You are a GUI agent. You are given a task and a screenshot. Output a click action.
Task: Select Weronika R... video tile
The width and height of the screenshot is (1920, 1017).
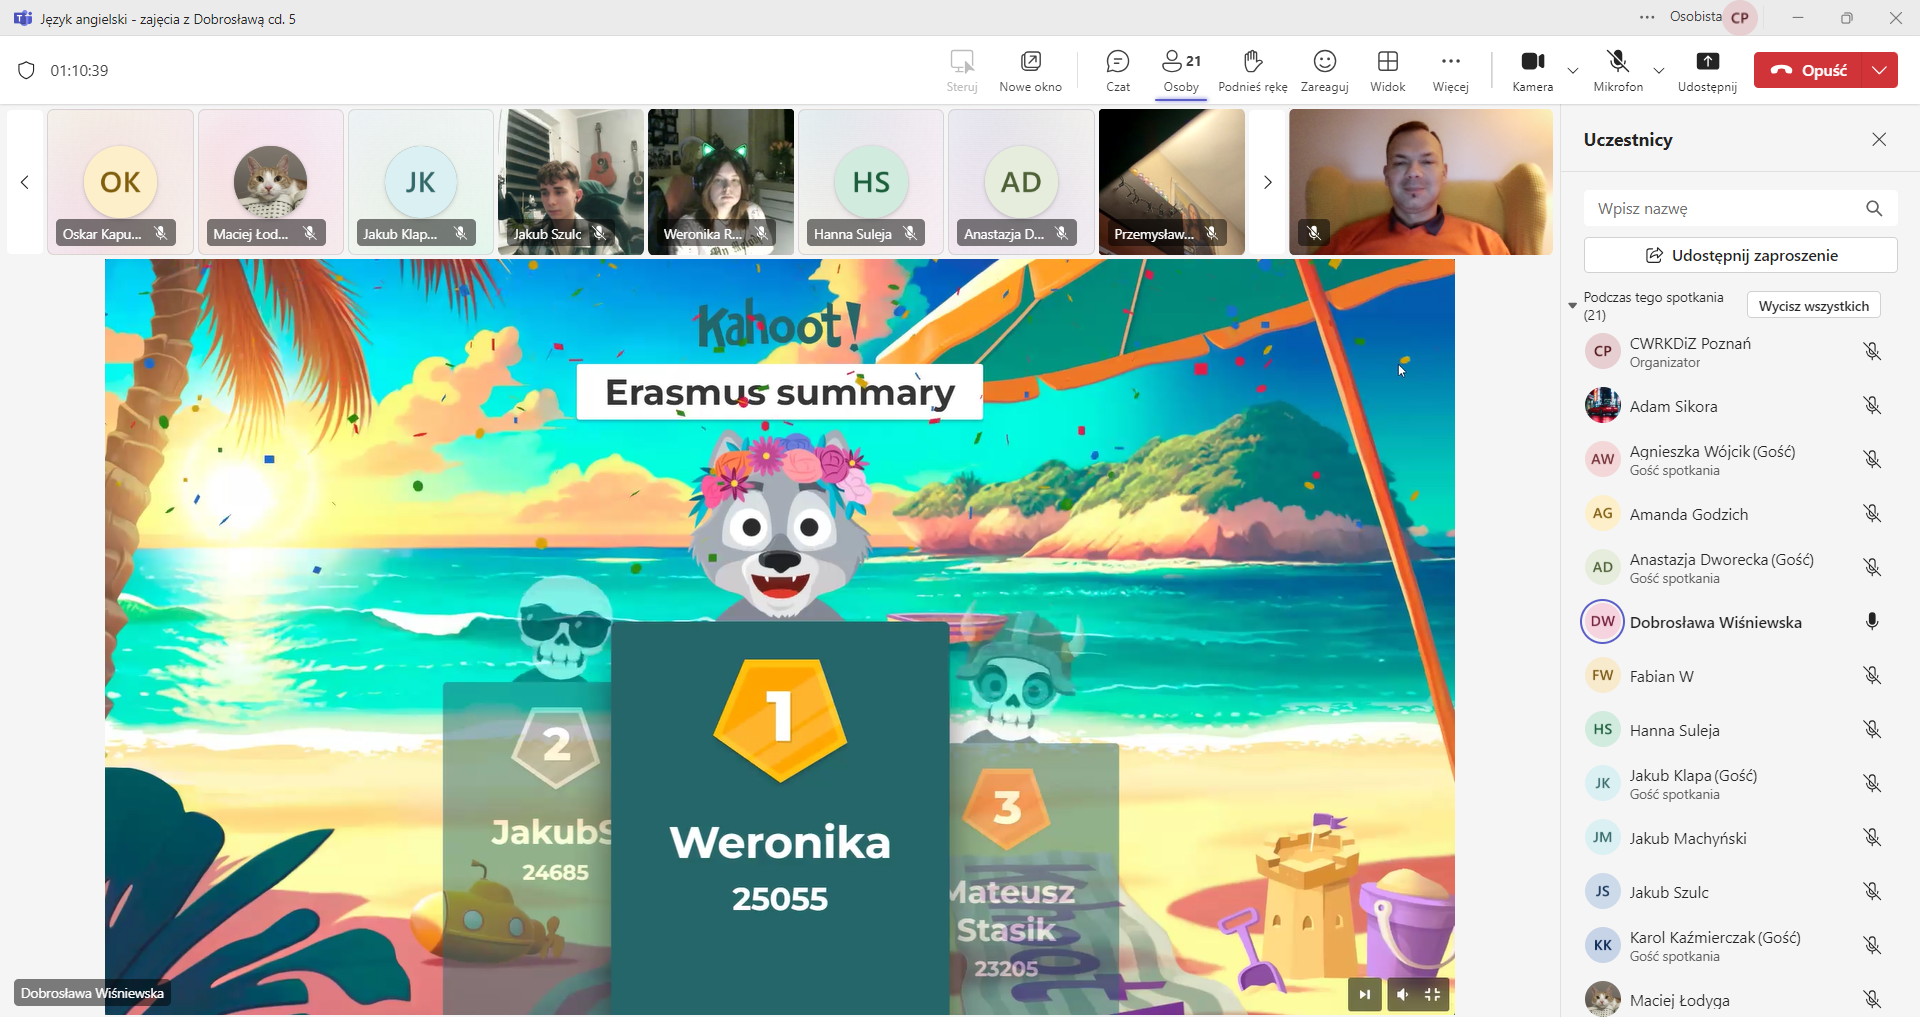click(721, 182)
